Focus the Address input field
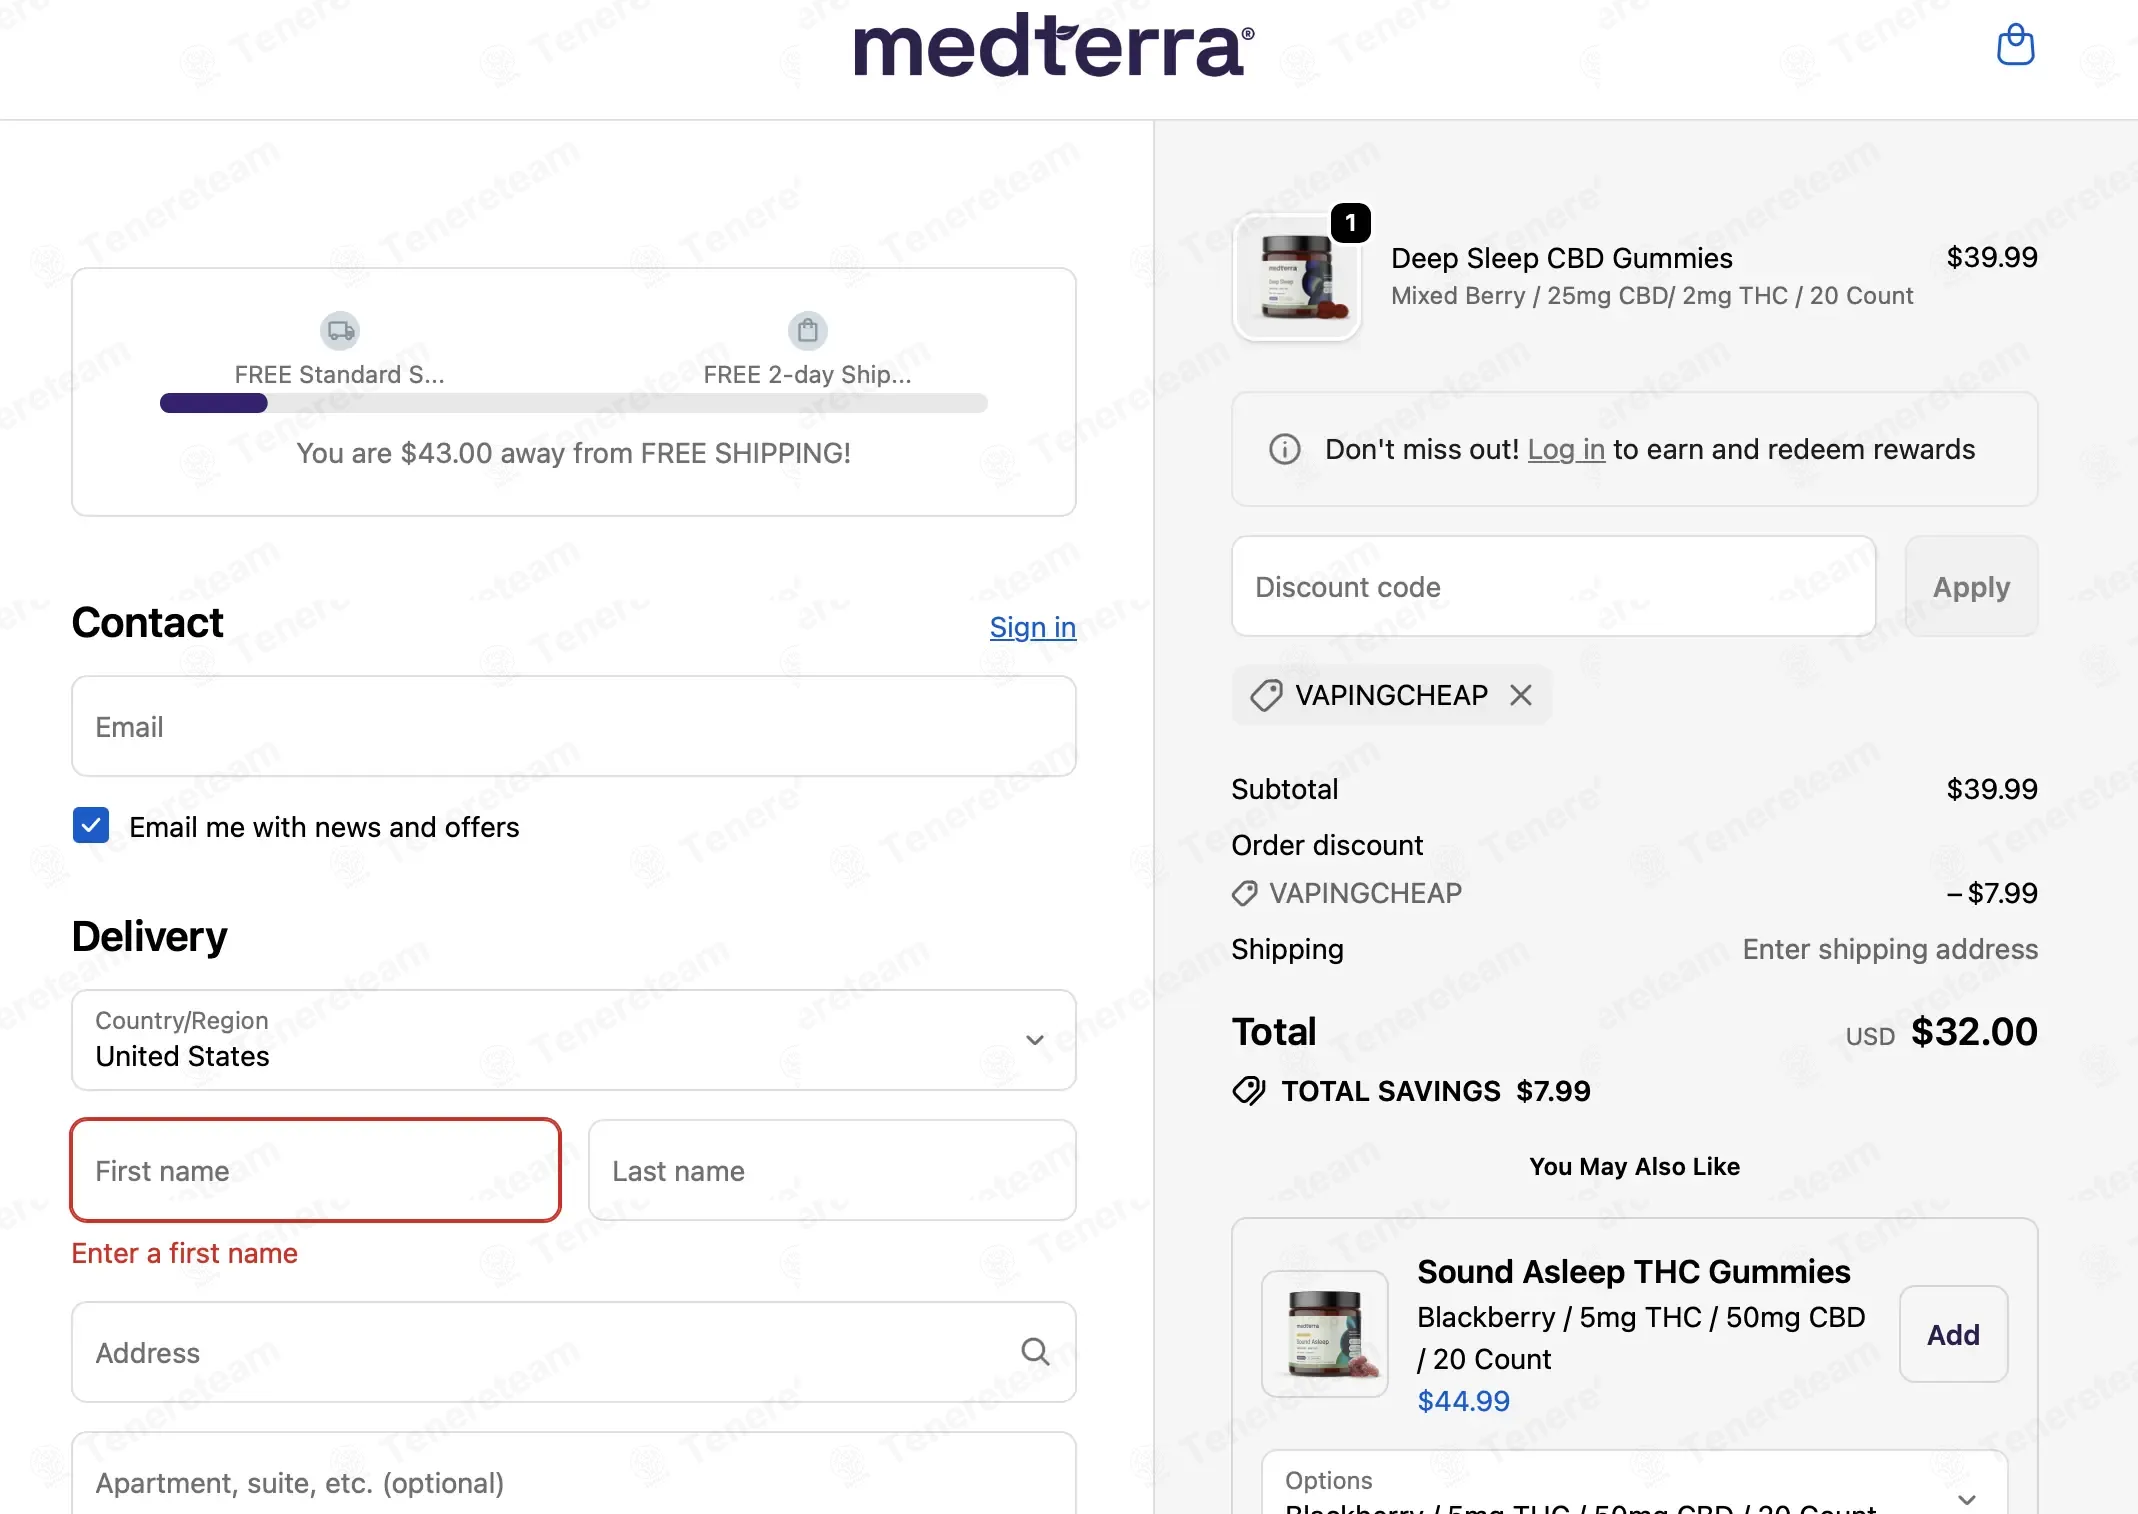The height and width of the screenshot is (1514, 2138). pos(574,1352)
